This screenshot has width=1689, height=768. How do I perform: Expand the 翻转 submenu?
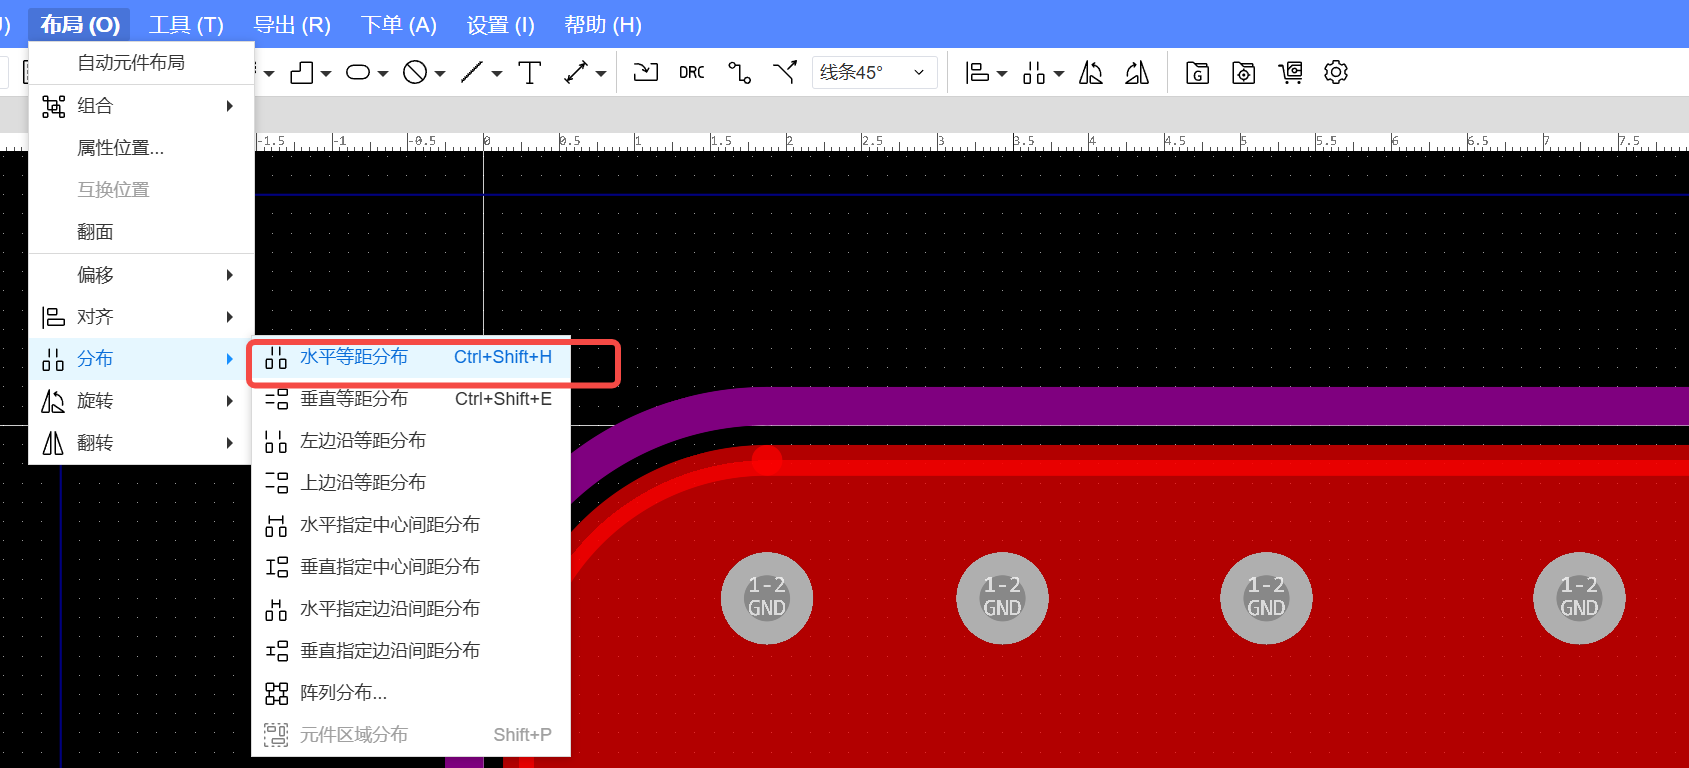click(141, 443)
